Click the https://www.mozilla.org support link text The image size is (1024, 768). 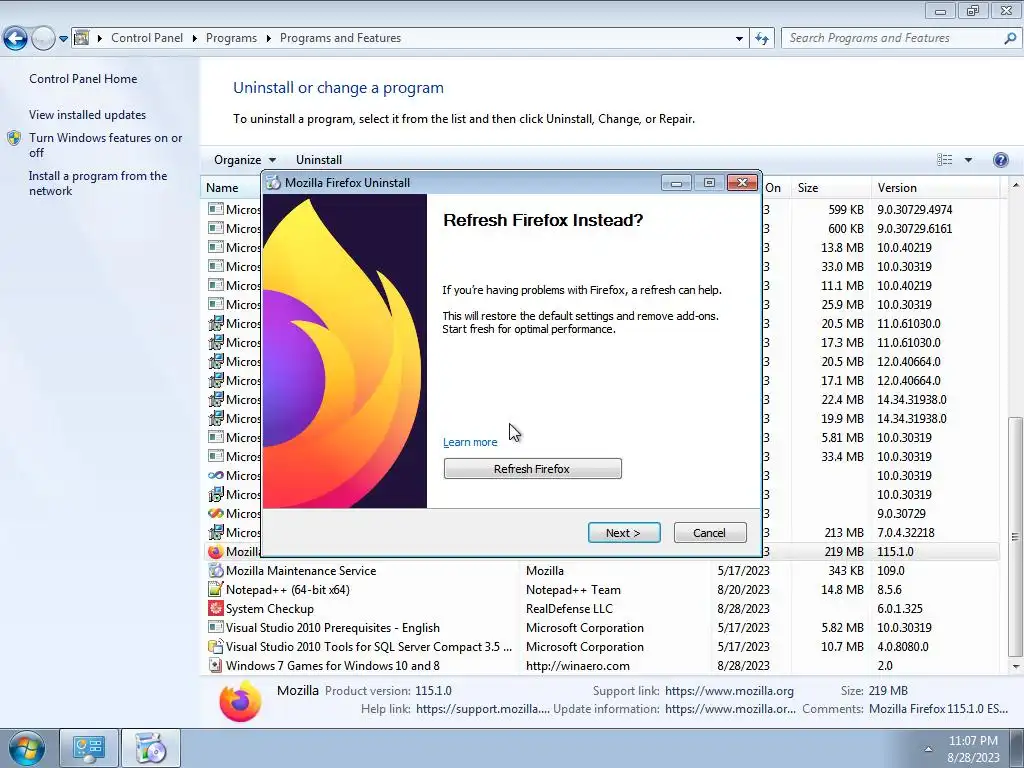pos(729,690)
